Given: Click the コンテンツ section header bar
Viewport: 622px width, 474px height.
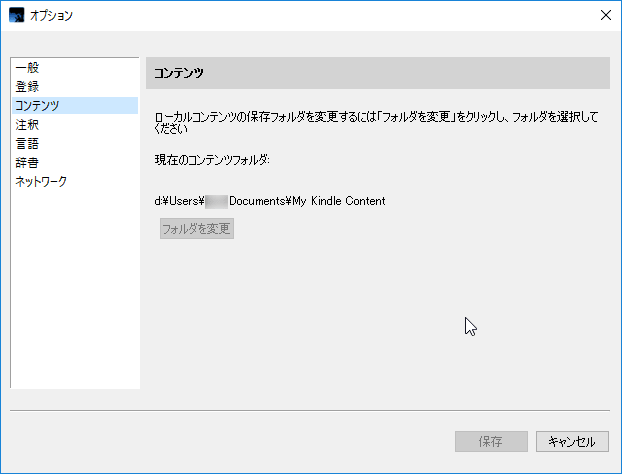Looking at the screenshot, I should [x=378, y=73].
